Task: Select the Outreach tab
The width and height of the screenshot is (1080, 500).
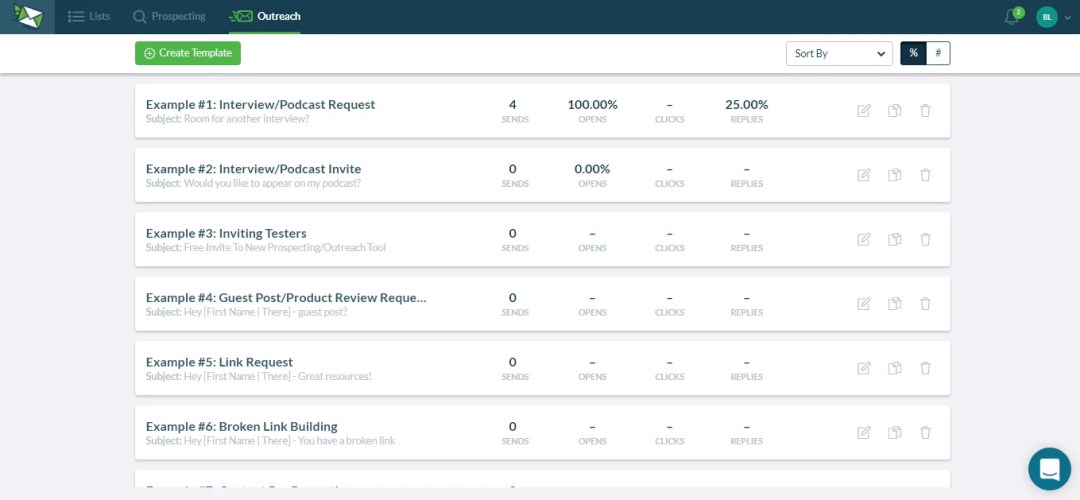Action: [265, 17]
